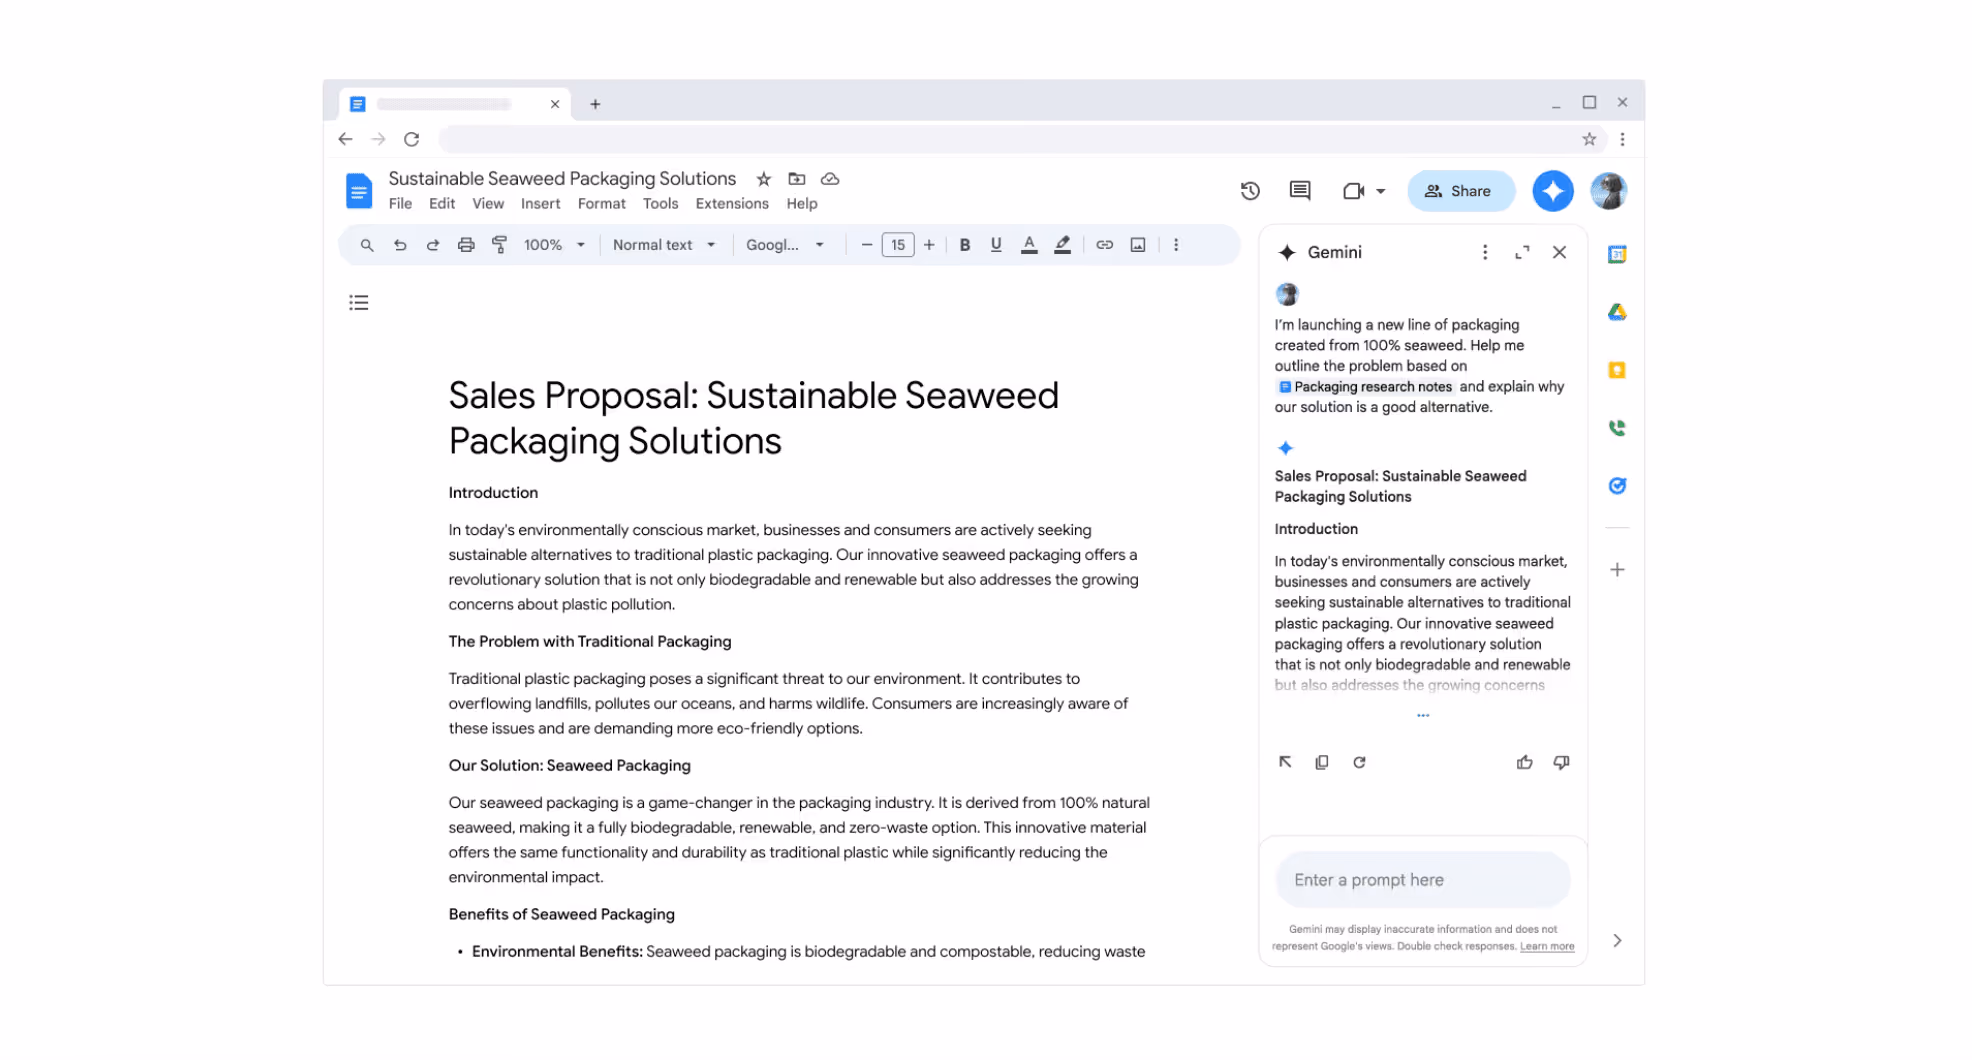1972x1060 pixels.
Task: Insert Gemini response into document
Action: [x=1285, y=762]
